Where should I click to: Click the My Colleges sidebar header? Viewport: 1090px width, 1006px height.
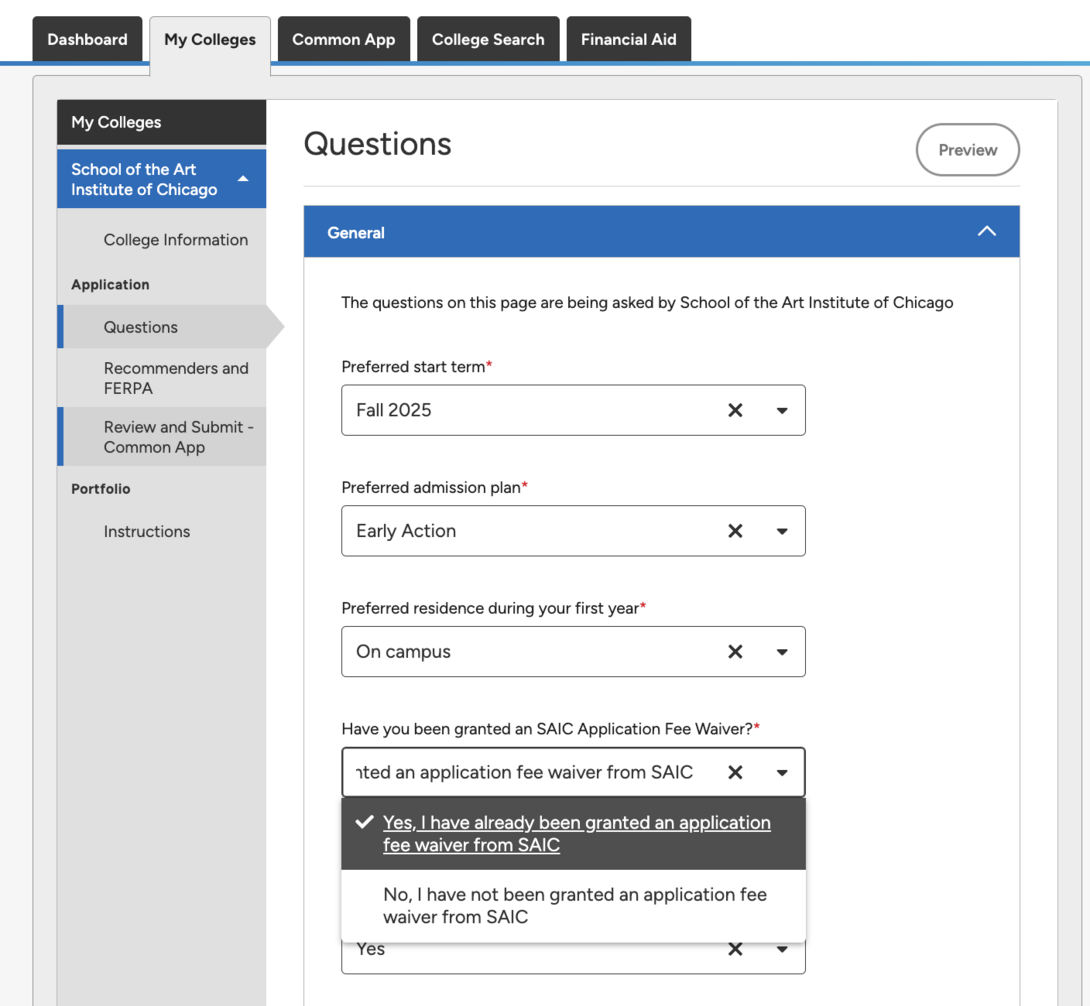point(161,122)
